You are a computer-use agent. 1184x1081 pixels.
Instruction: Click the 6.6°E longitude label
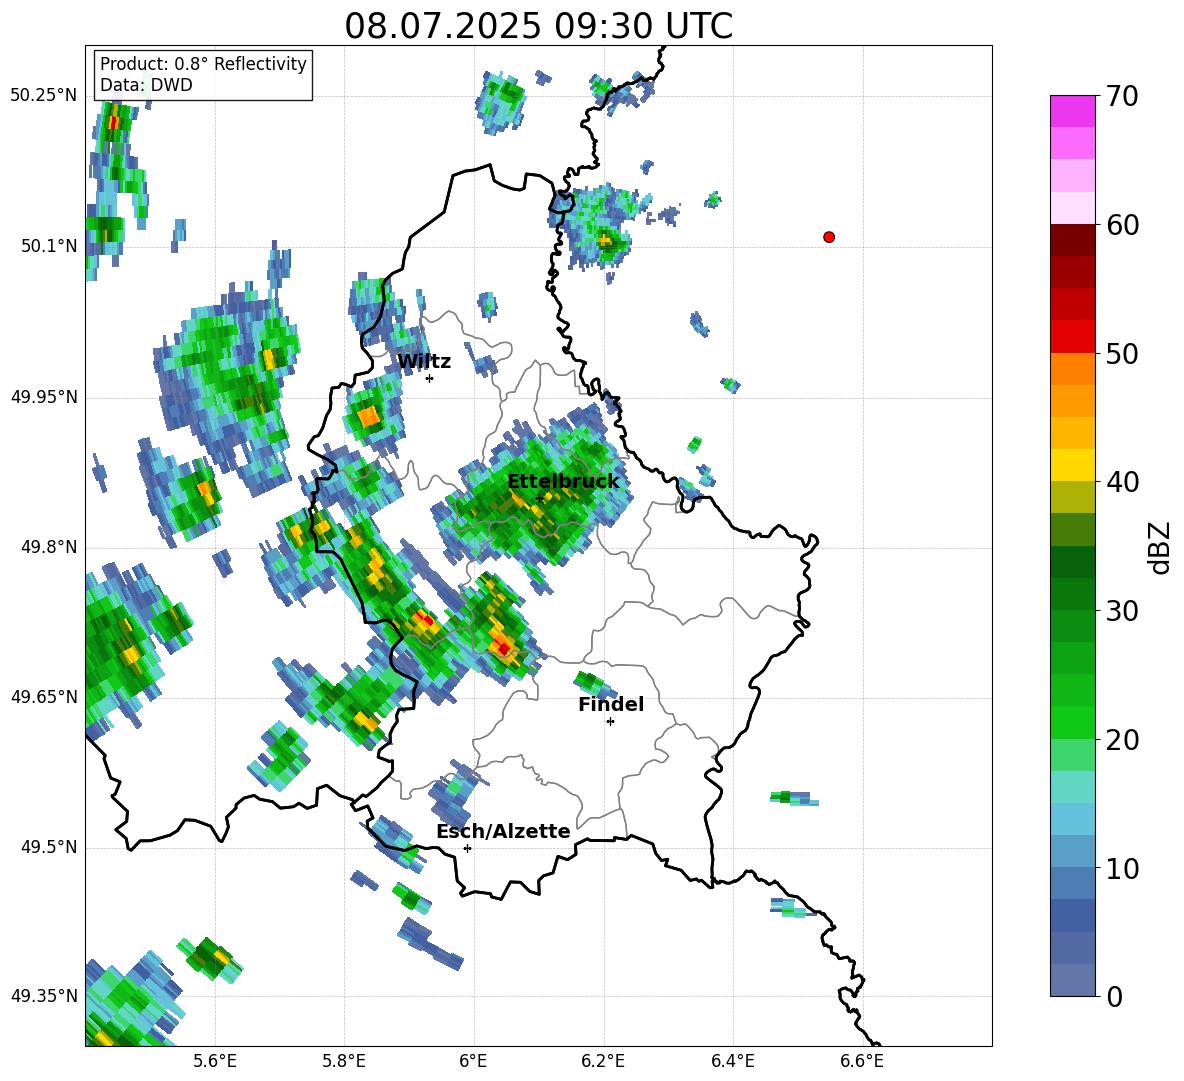tap(862, 1061)
